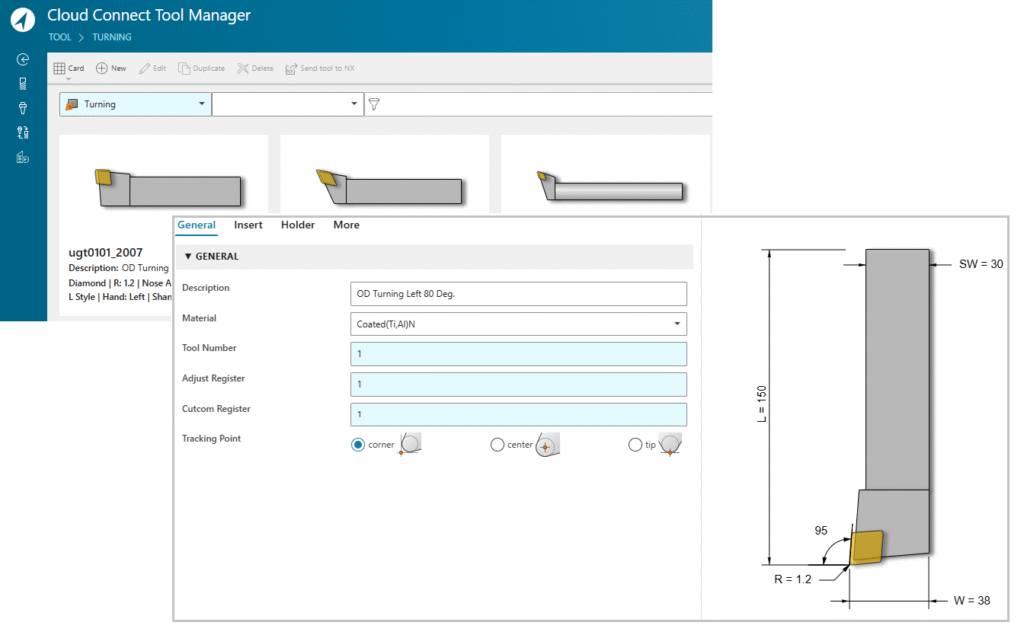Screen dimensions: 1024x635
Task: Create a New tool
Action: (111, 69)
